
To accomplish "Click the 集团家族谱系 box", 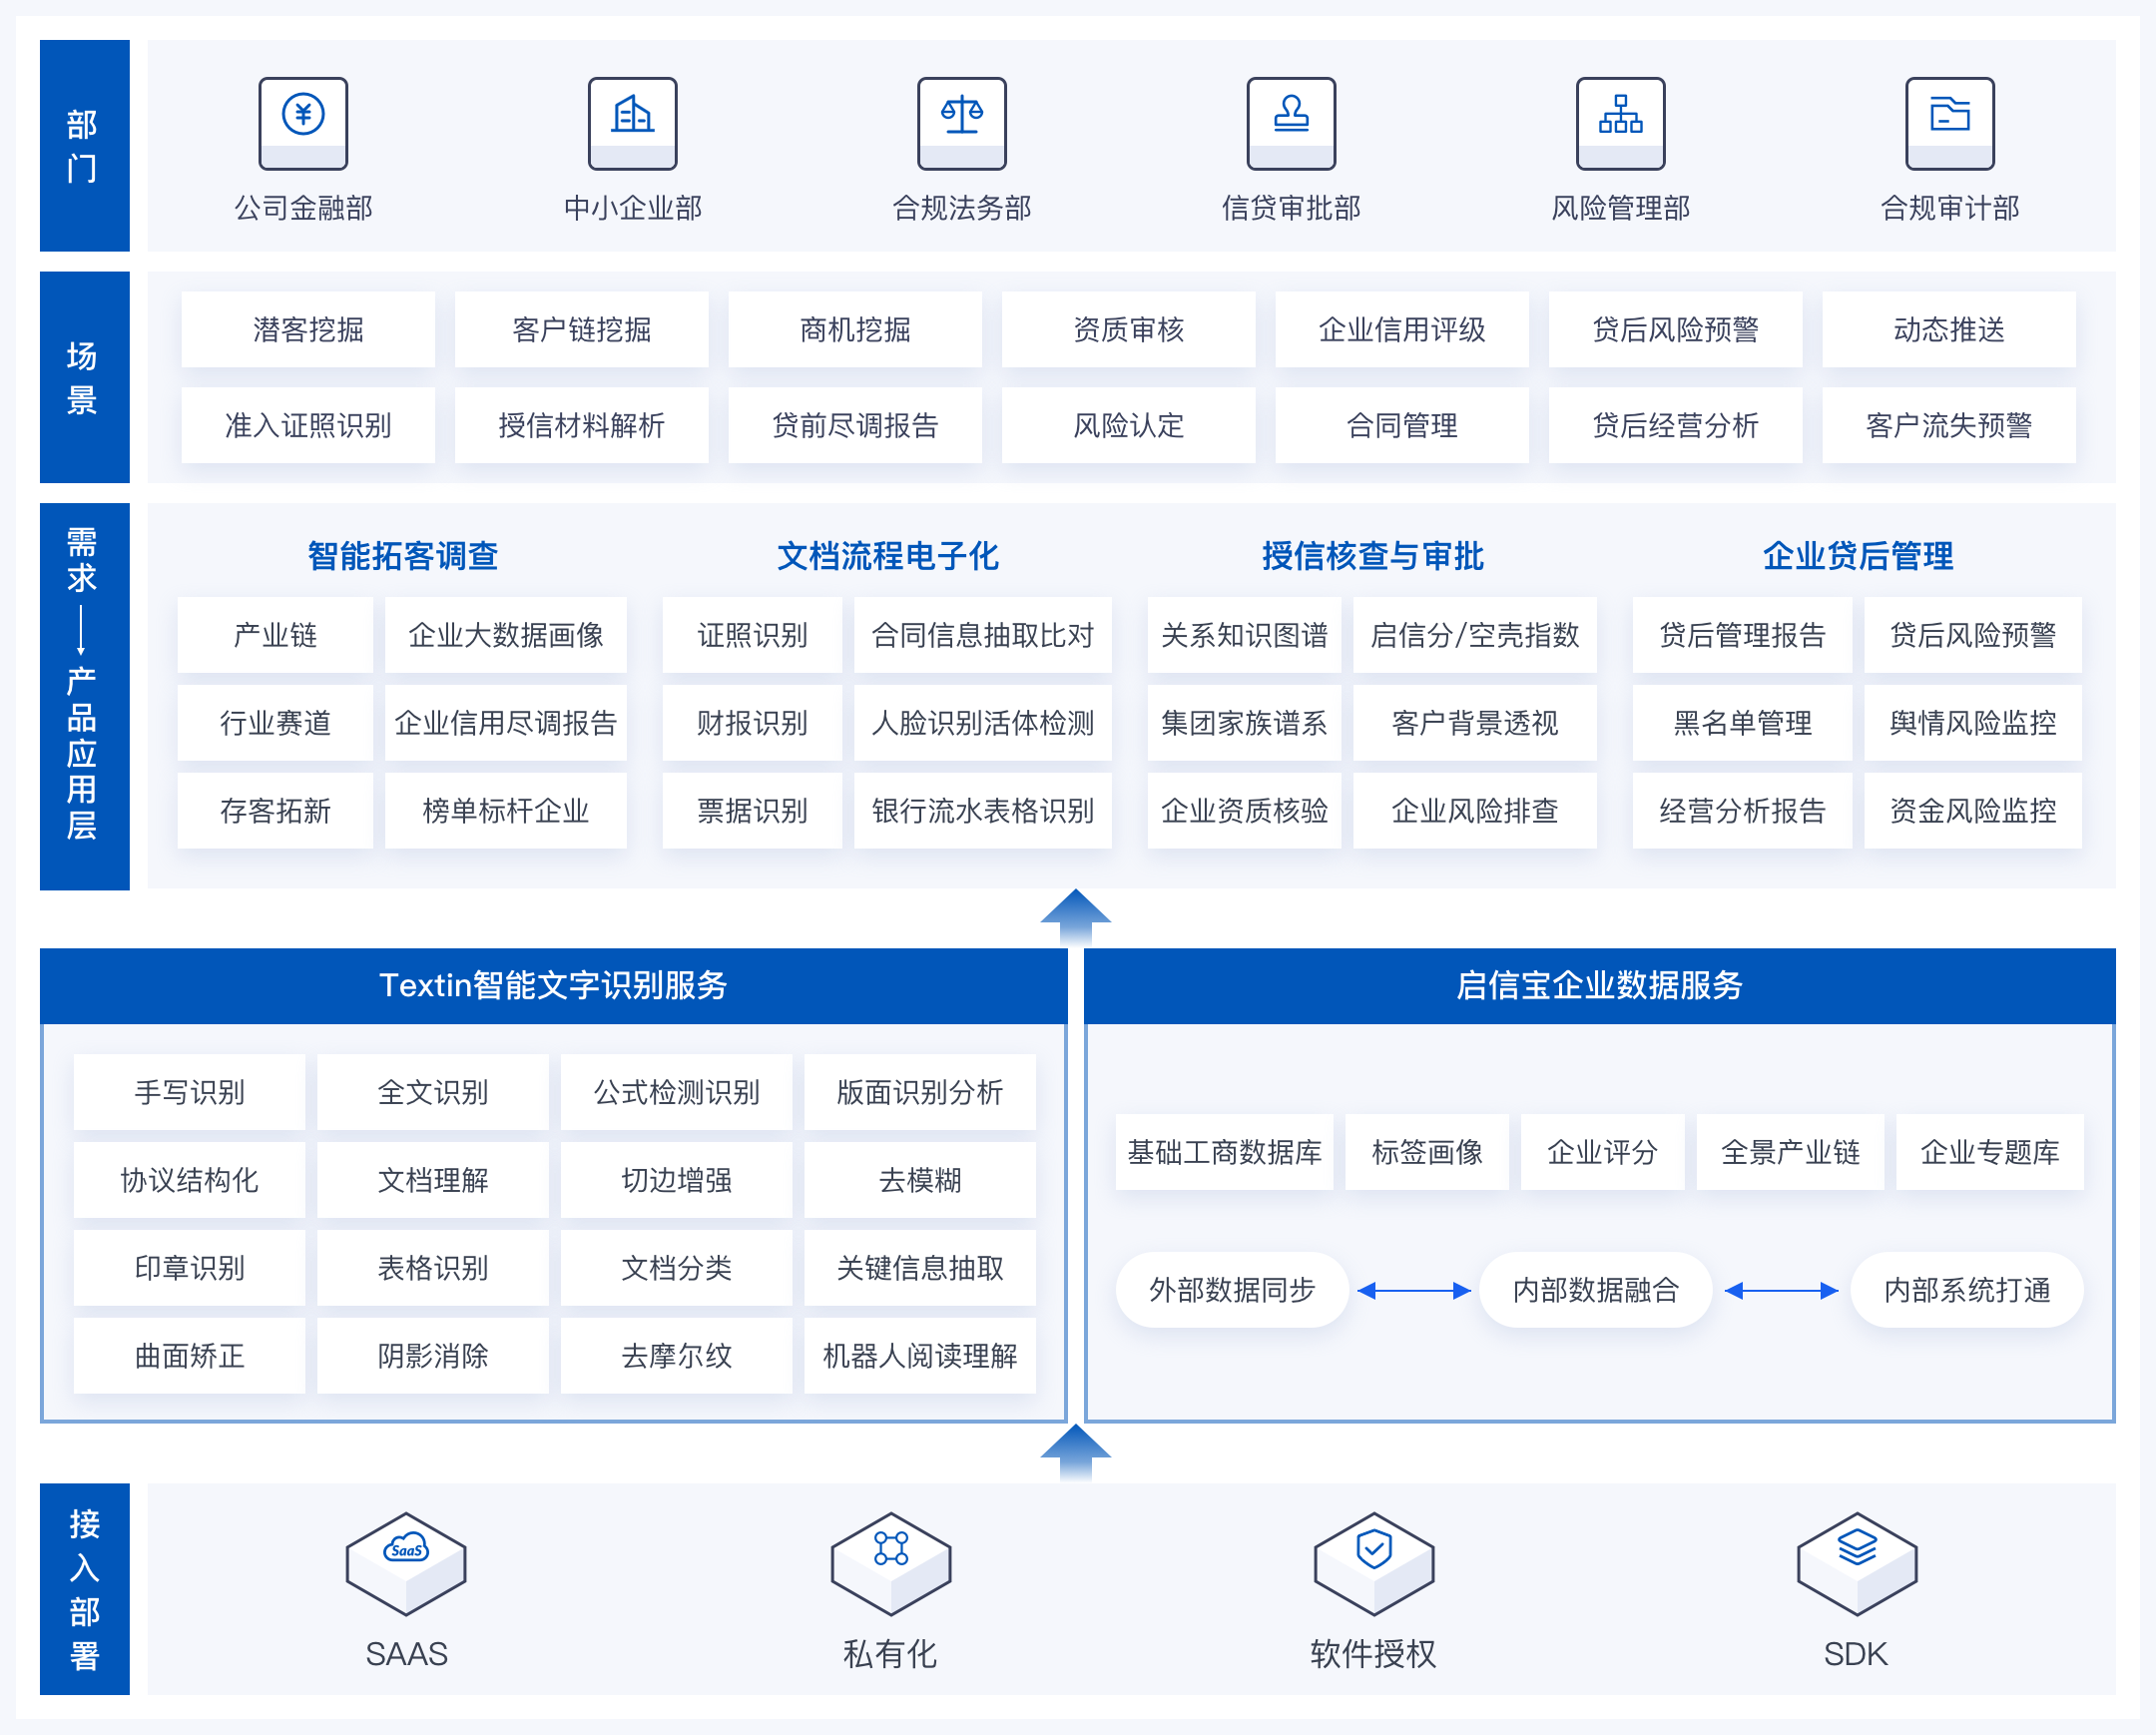I will coord(1244,723).
